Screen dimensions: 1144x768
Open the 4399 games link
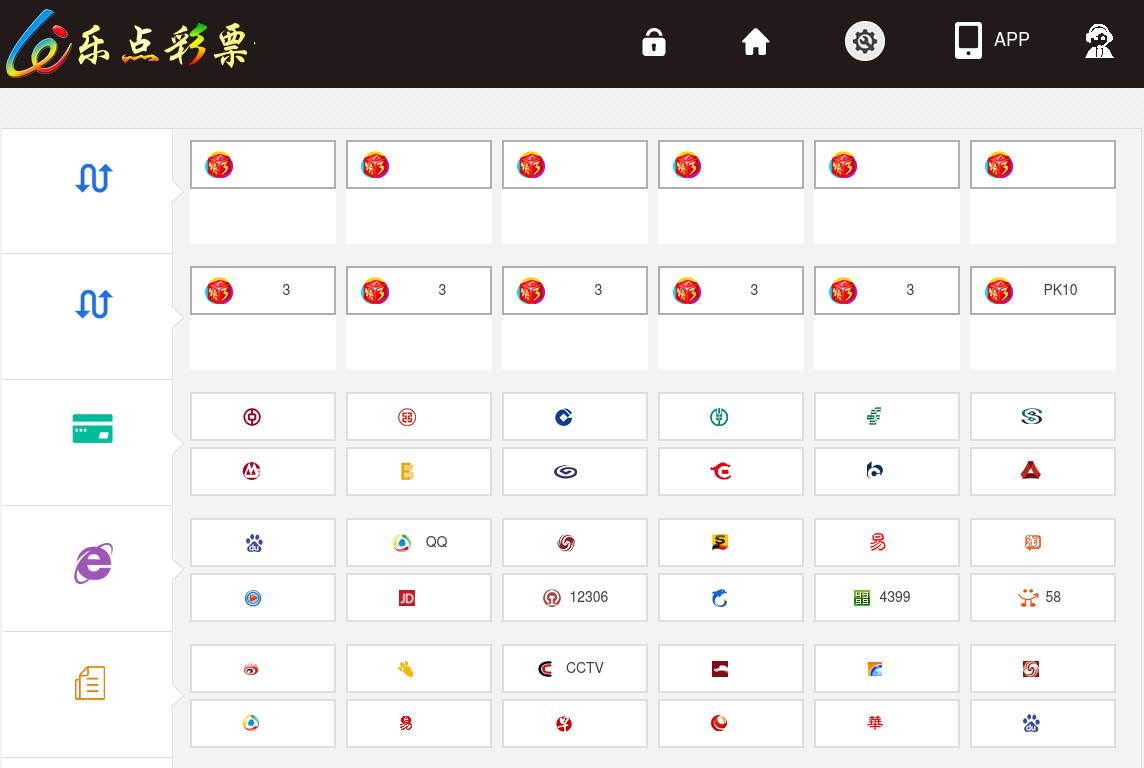click(886, 597)
